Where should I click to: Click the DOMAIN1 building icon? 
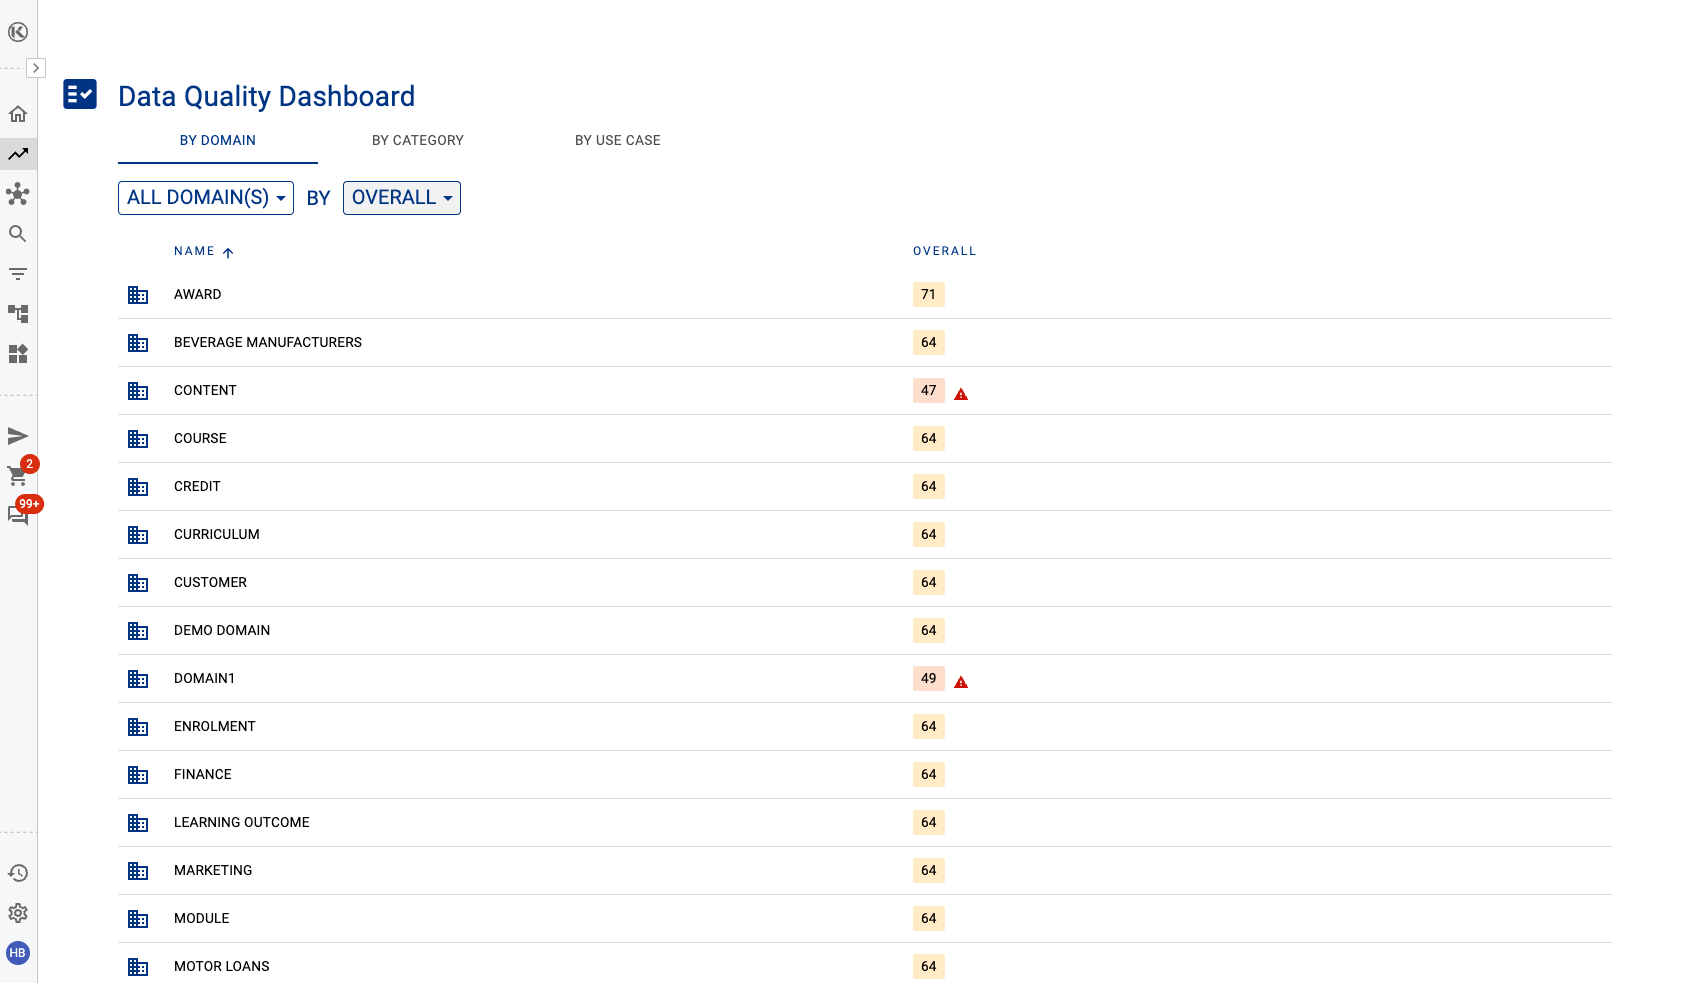point(138,679)
